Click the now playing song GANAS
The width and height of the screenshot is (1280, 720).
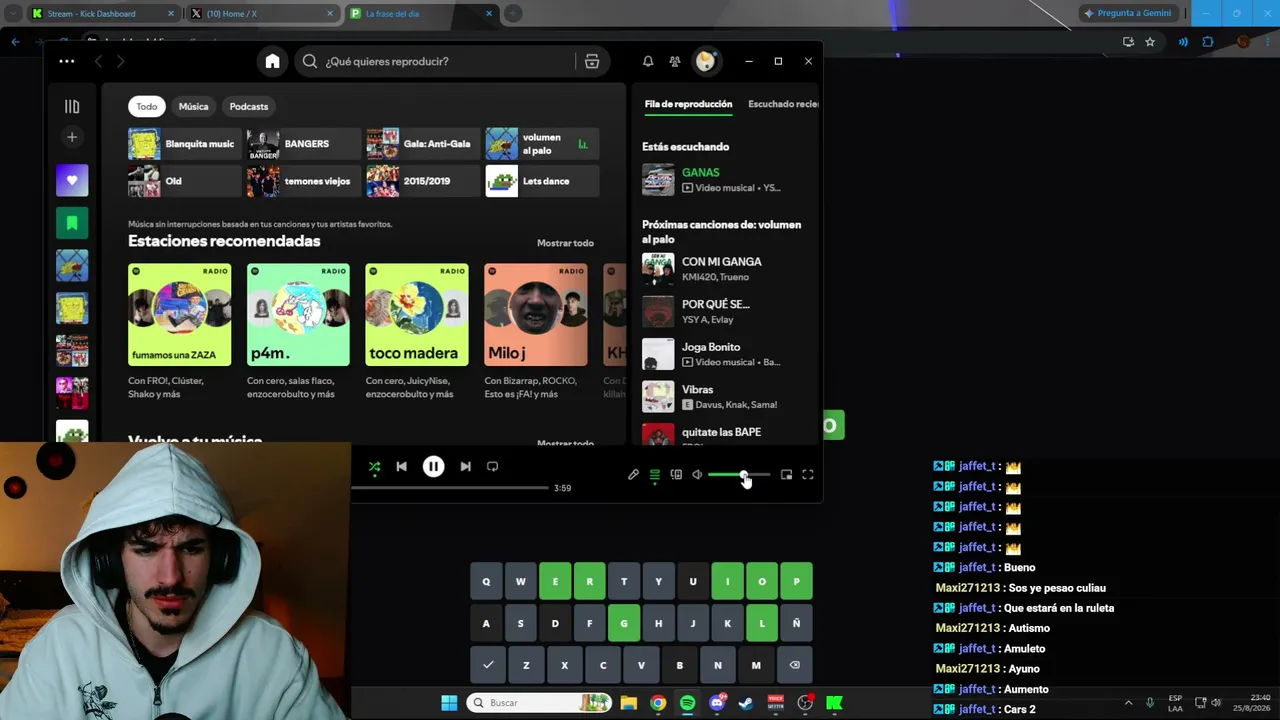tap(700, 172)
